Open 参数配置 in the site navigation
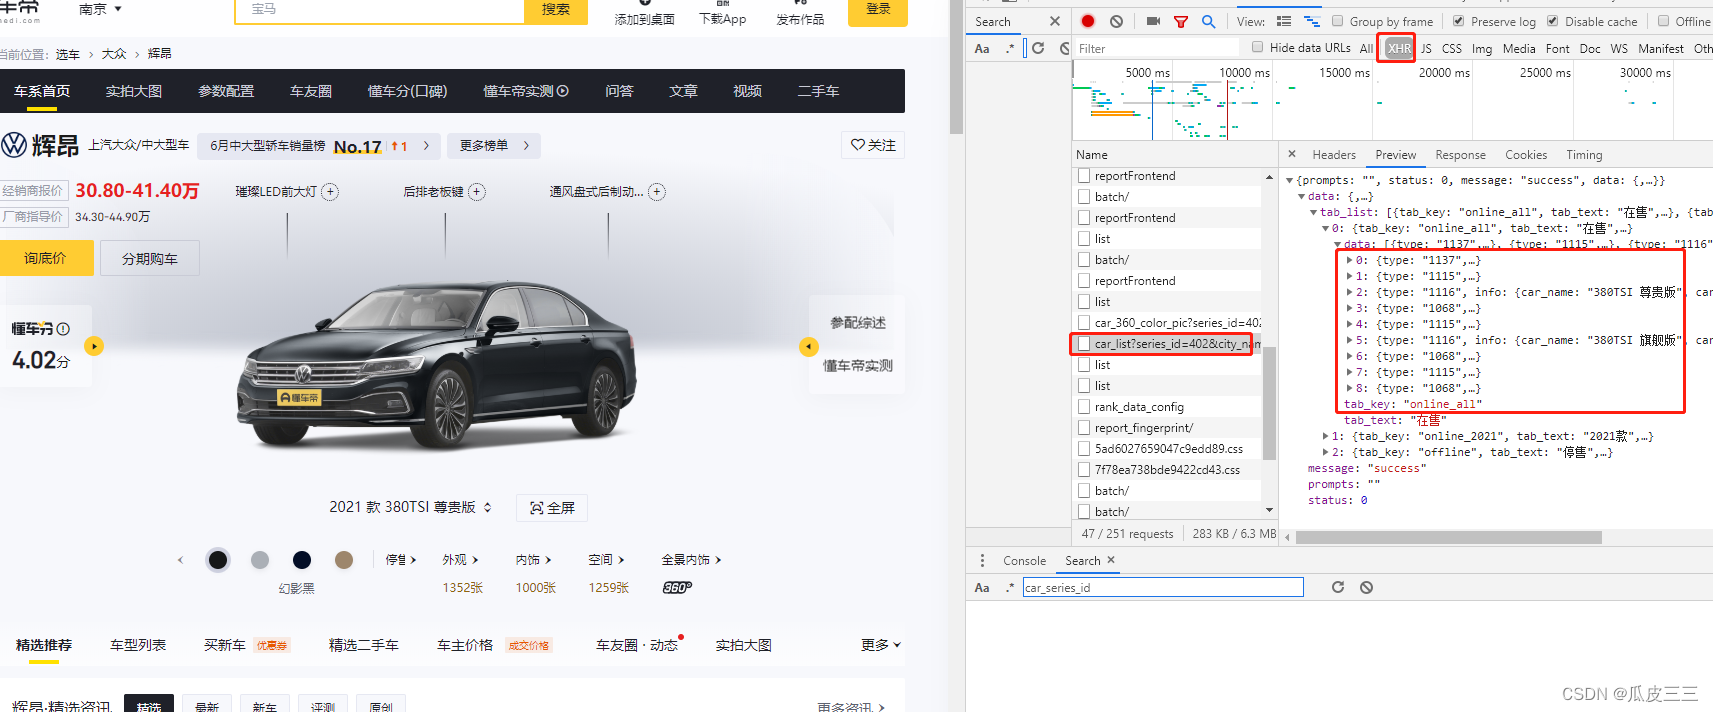This screenshot has width=1713, height=712. [226, 91]
